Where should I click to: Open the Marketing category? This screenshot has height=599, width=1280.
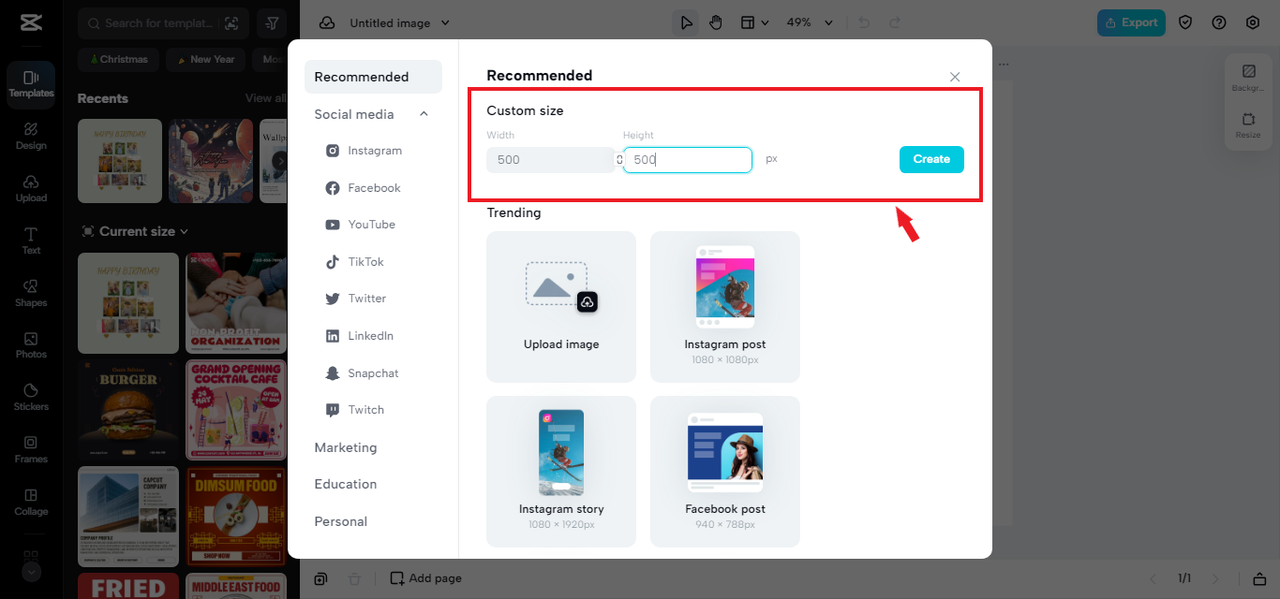346,447
